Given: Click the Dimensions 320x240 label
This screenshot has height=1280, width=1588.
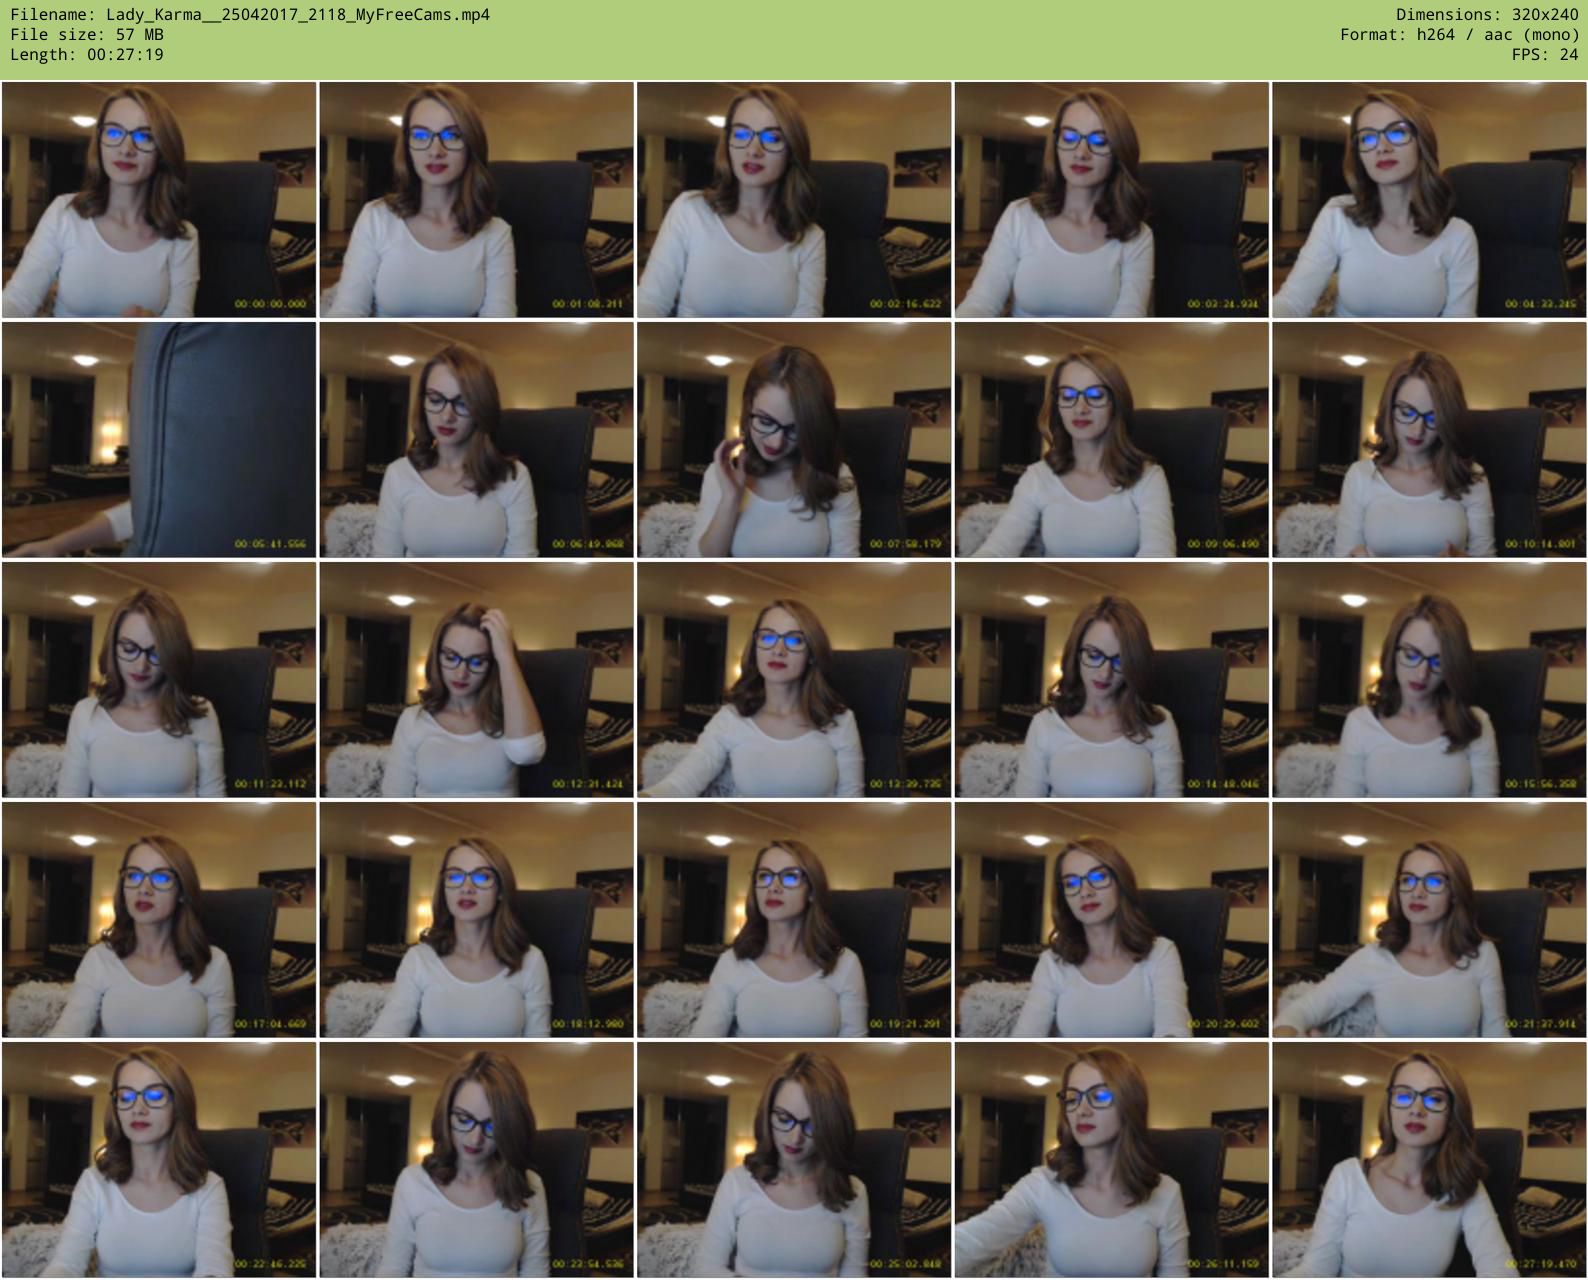Looking at the screenshot, I should [x=1487, y=15].
